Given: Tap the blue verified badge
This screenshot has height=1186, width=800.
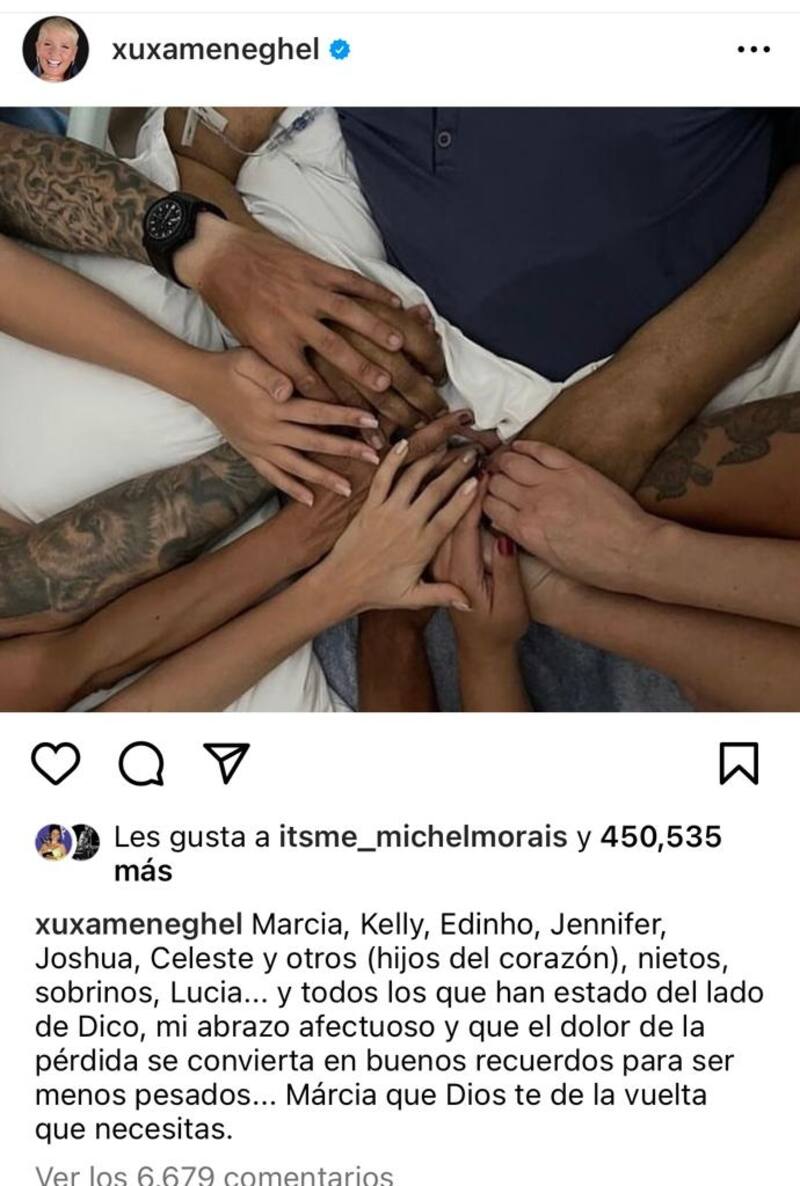Looking at the screenshot, I should pos(340,50).
